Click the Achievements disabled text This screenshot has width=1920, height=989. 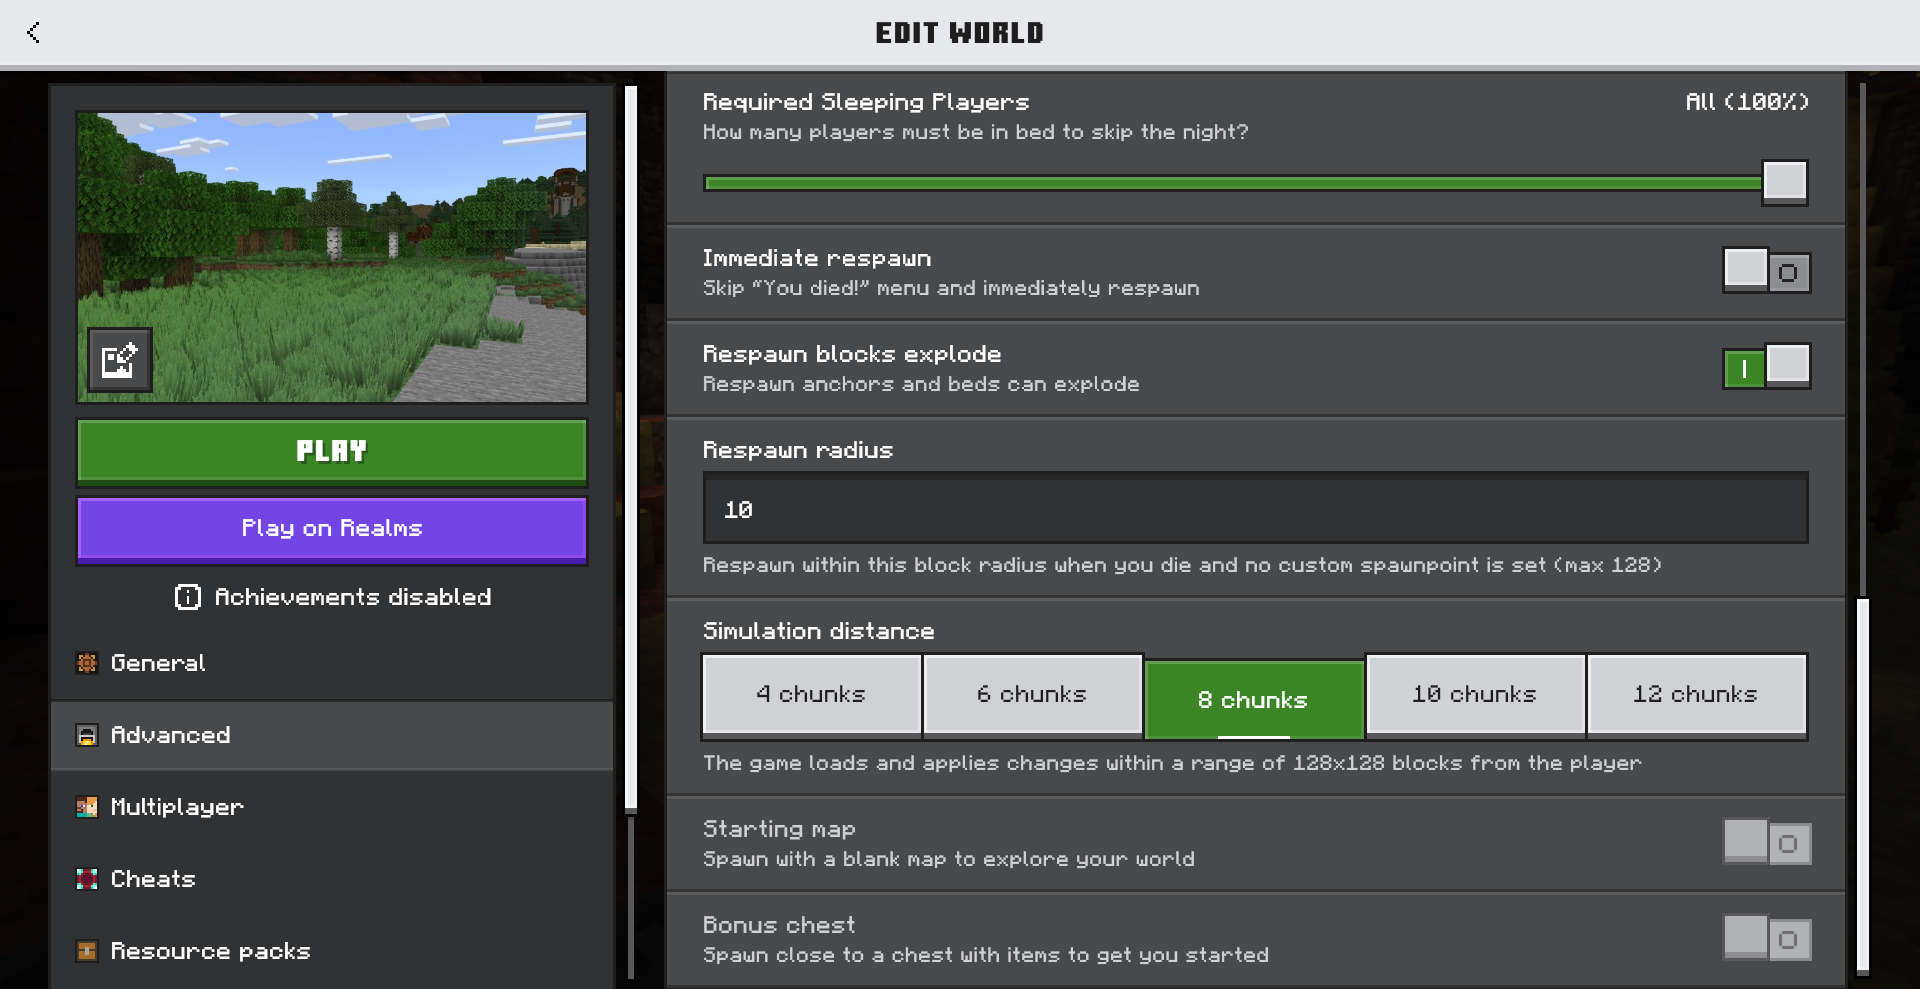(x=353, y=597)
